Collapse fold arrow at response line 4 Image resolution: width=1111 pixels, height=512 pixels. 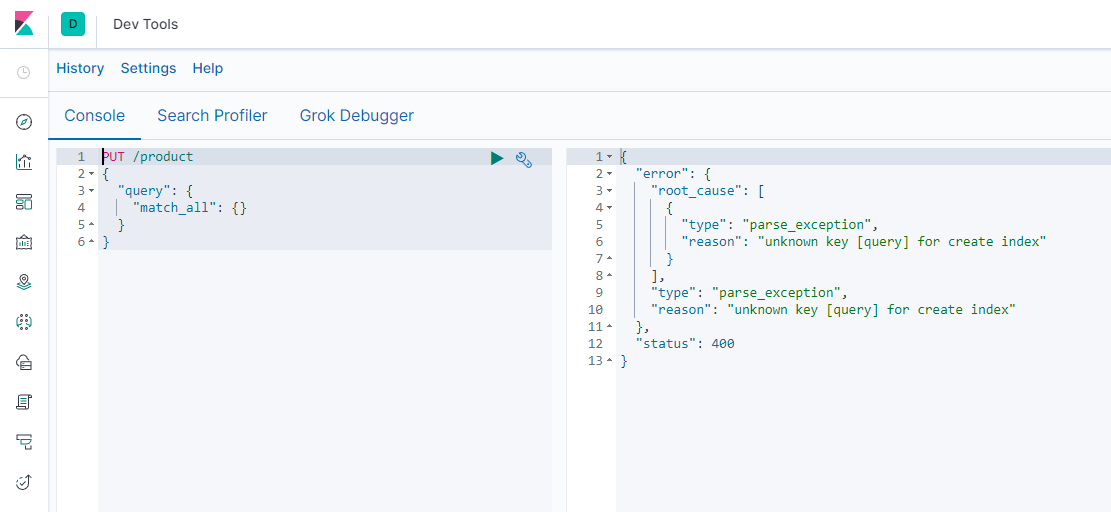[x=609, y=208]
